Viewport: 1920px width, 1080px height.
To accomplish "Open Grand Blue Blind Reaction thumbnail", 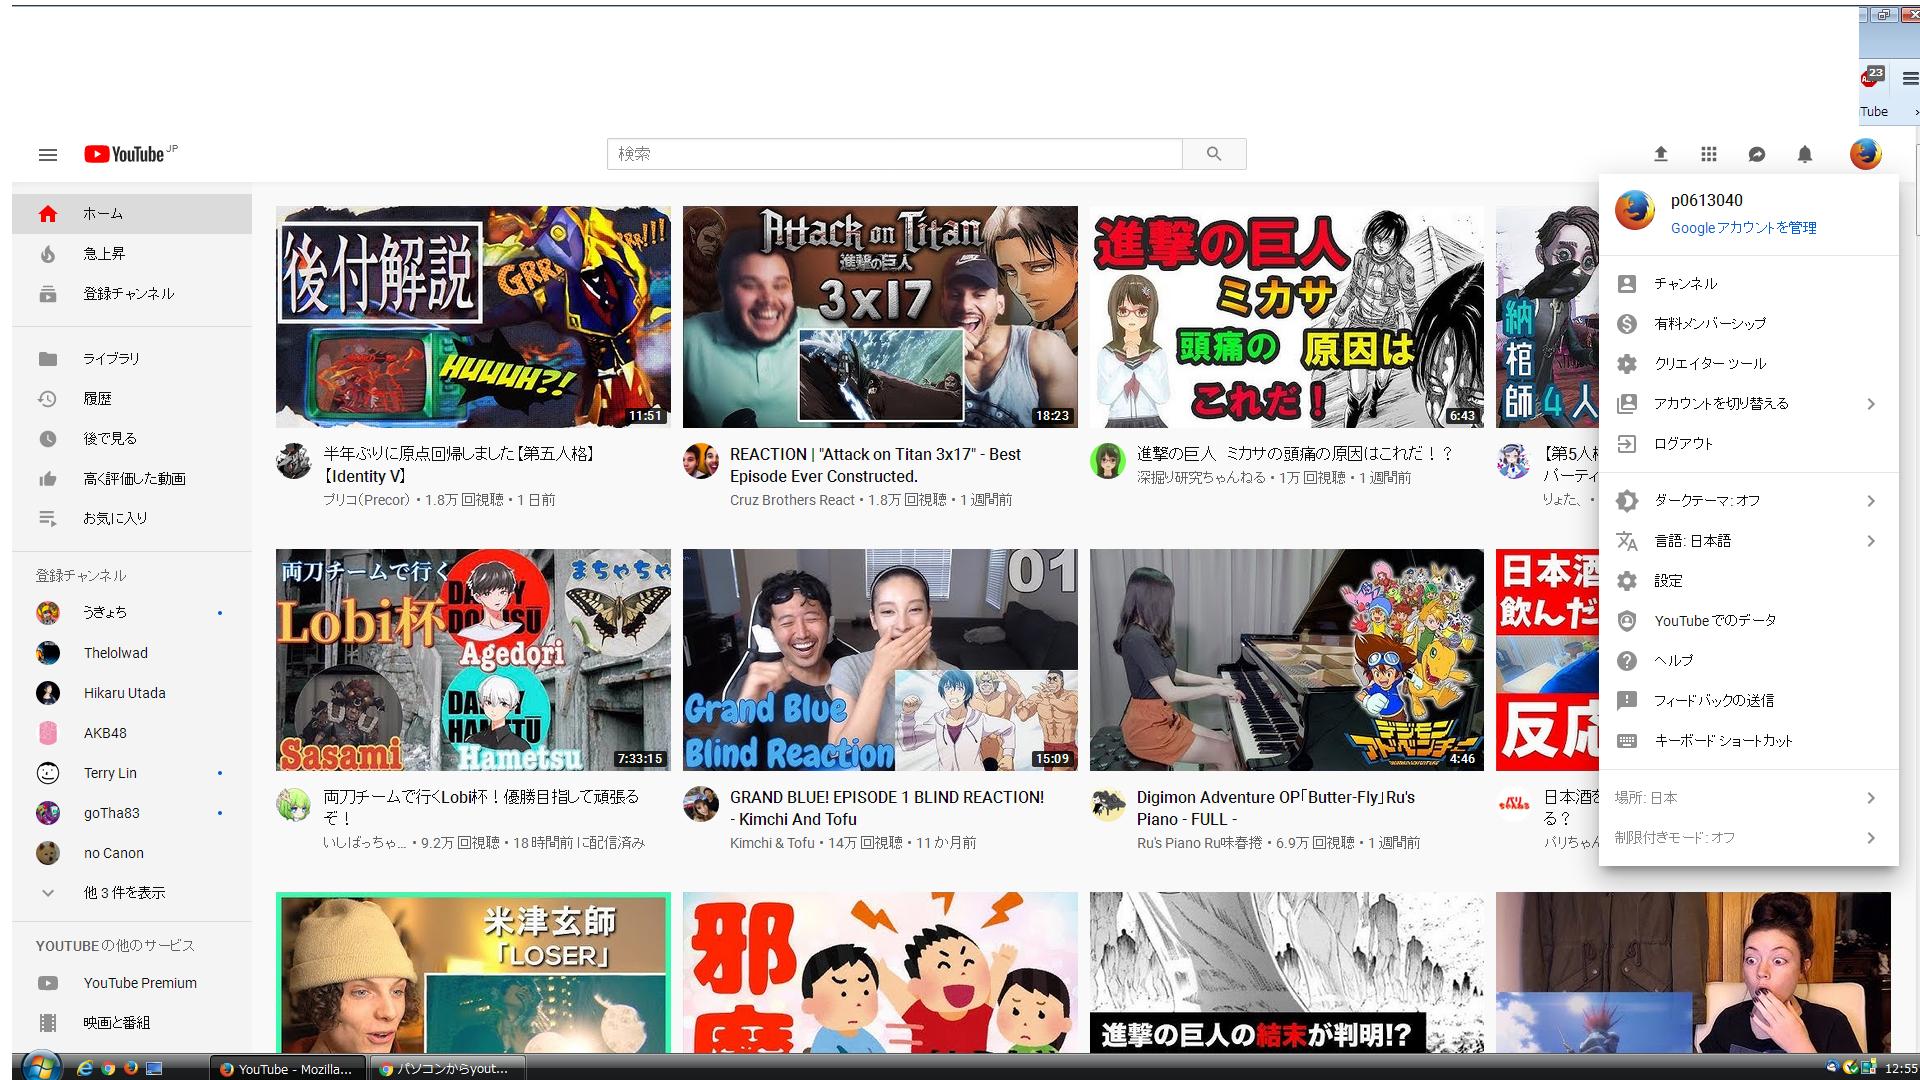I will click(x=880, y=660).
